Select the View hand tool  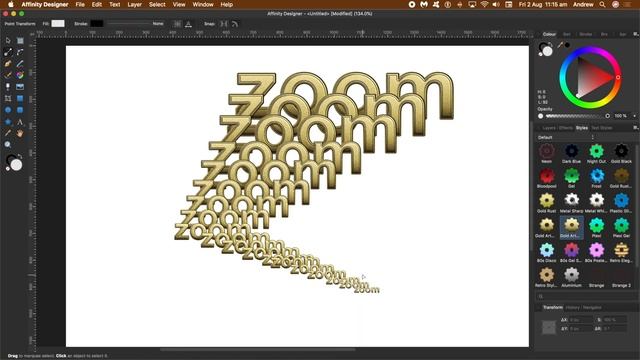[20, 133]
